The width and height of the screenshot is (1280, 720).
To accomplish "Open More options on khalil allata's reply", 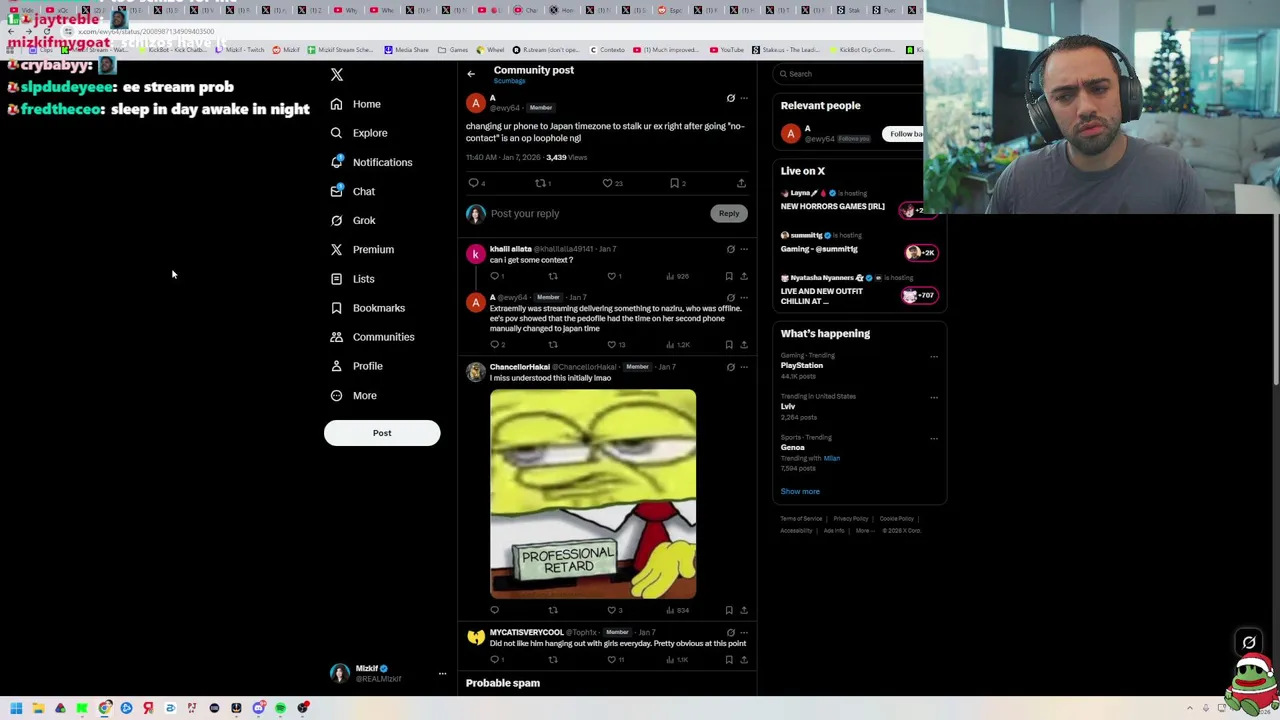I will (x=743, y=249).
